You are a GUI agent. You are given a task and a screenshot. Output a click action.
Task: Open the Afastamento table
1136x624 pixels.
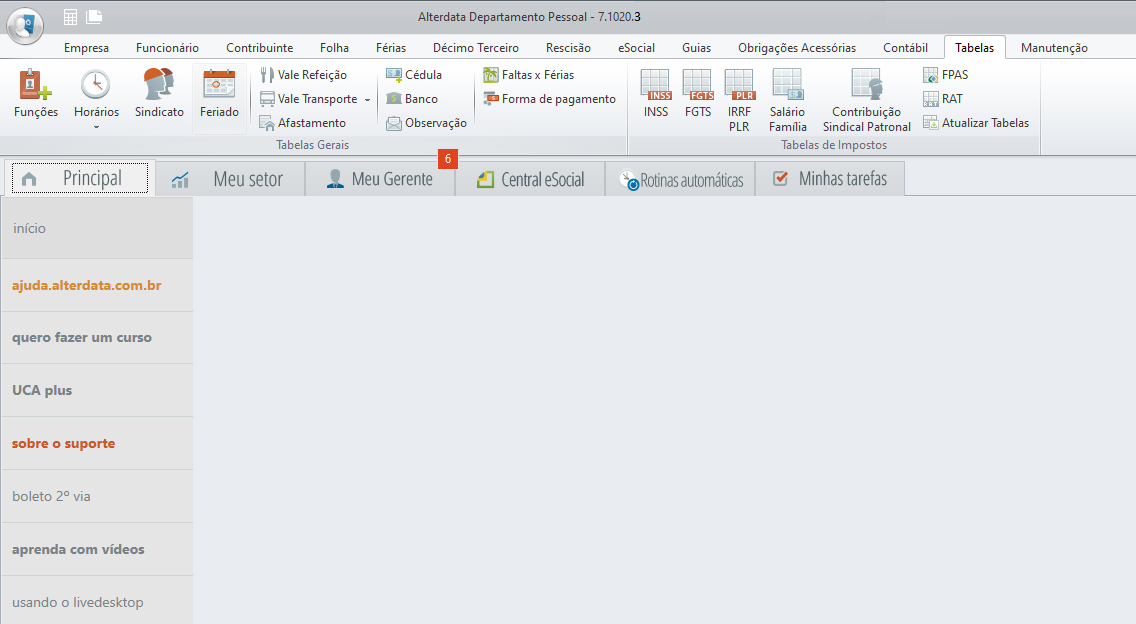(303, 122)
